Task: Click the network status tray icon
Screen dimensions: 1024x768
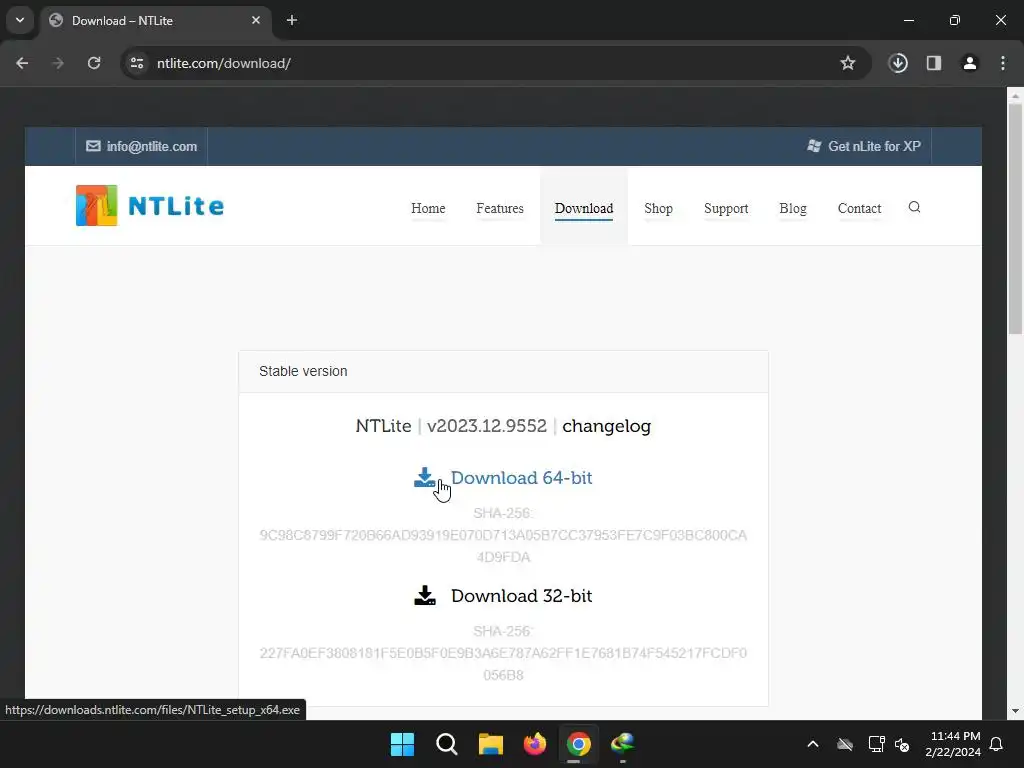Action: [x=876, y=744]
